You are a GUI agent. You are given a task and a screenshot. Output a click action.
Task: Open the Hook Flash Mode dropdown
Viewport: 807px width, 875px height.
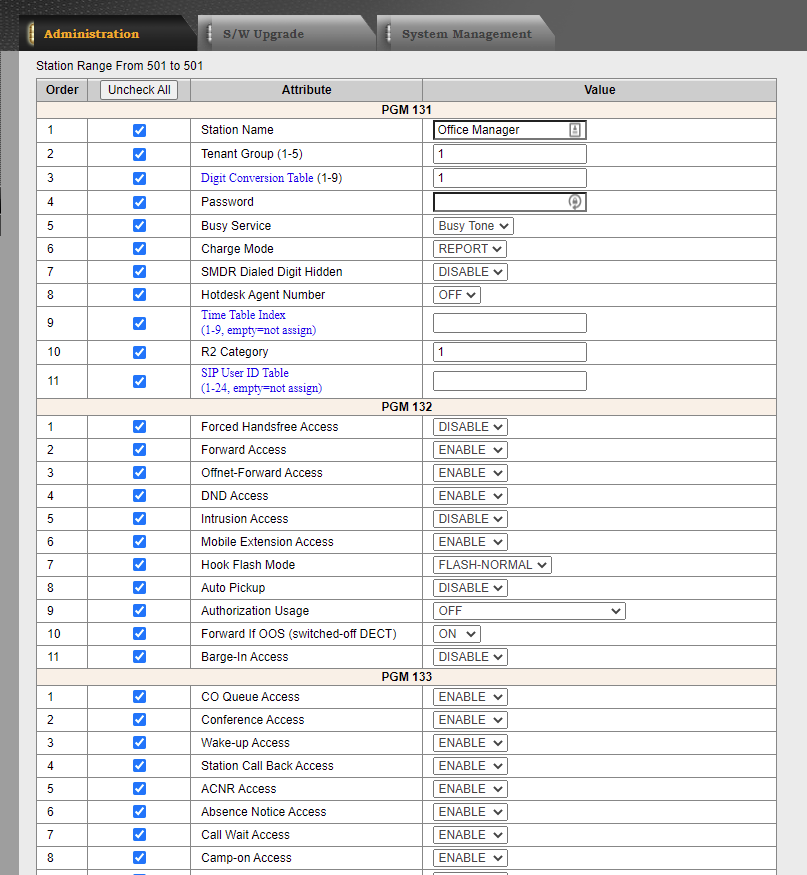pos(492,565)
